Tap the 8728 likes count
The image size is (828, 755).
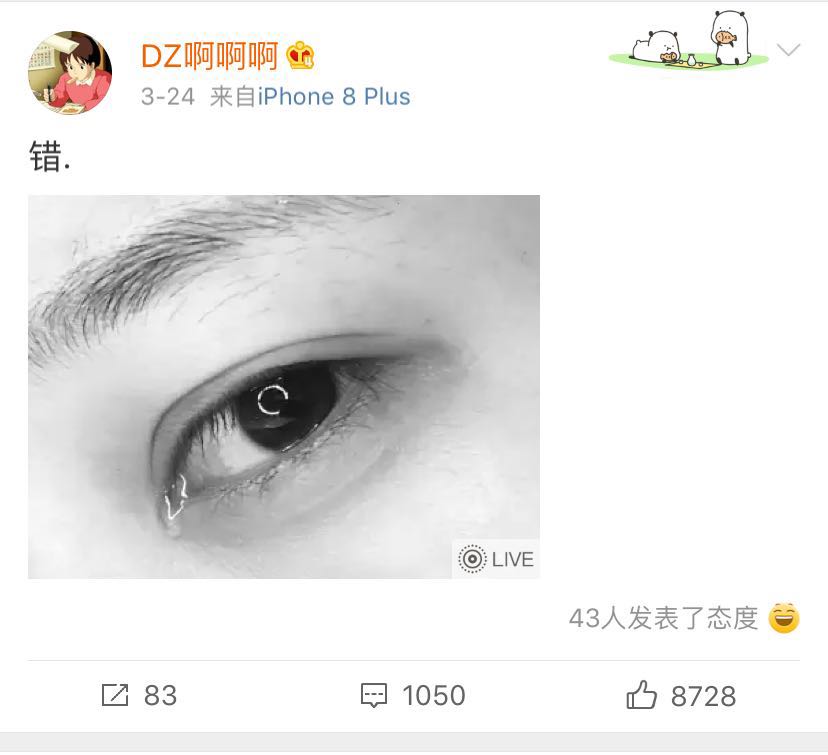coord(703,696)
